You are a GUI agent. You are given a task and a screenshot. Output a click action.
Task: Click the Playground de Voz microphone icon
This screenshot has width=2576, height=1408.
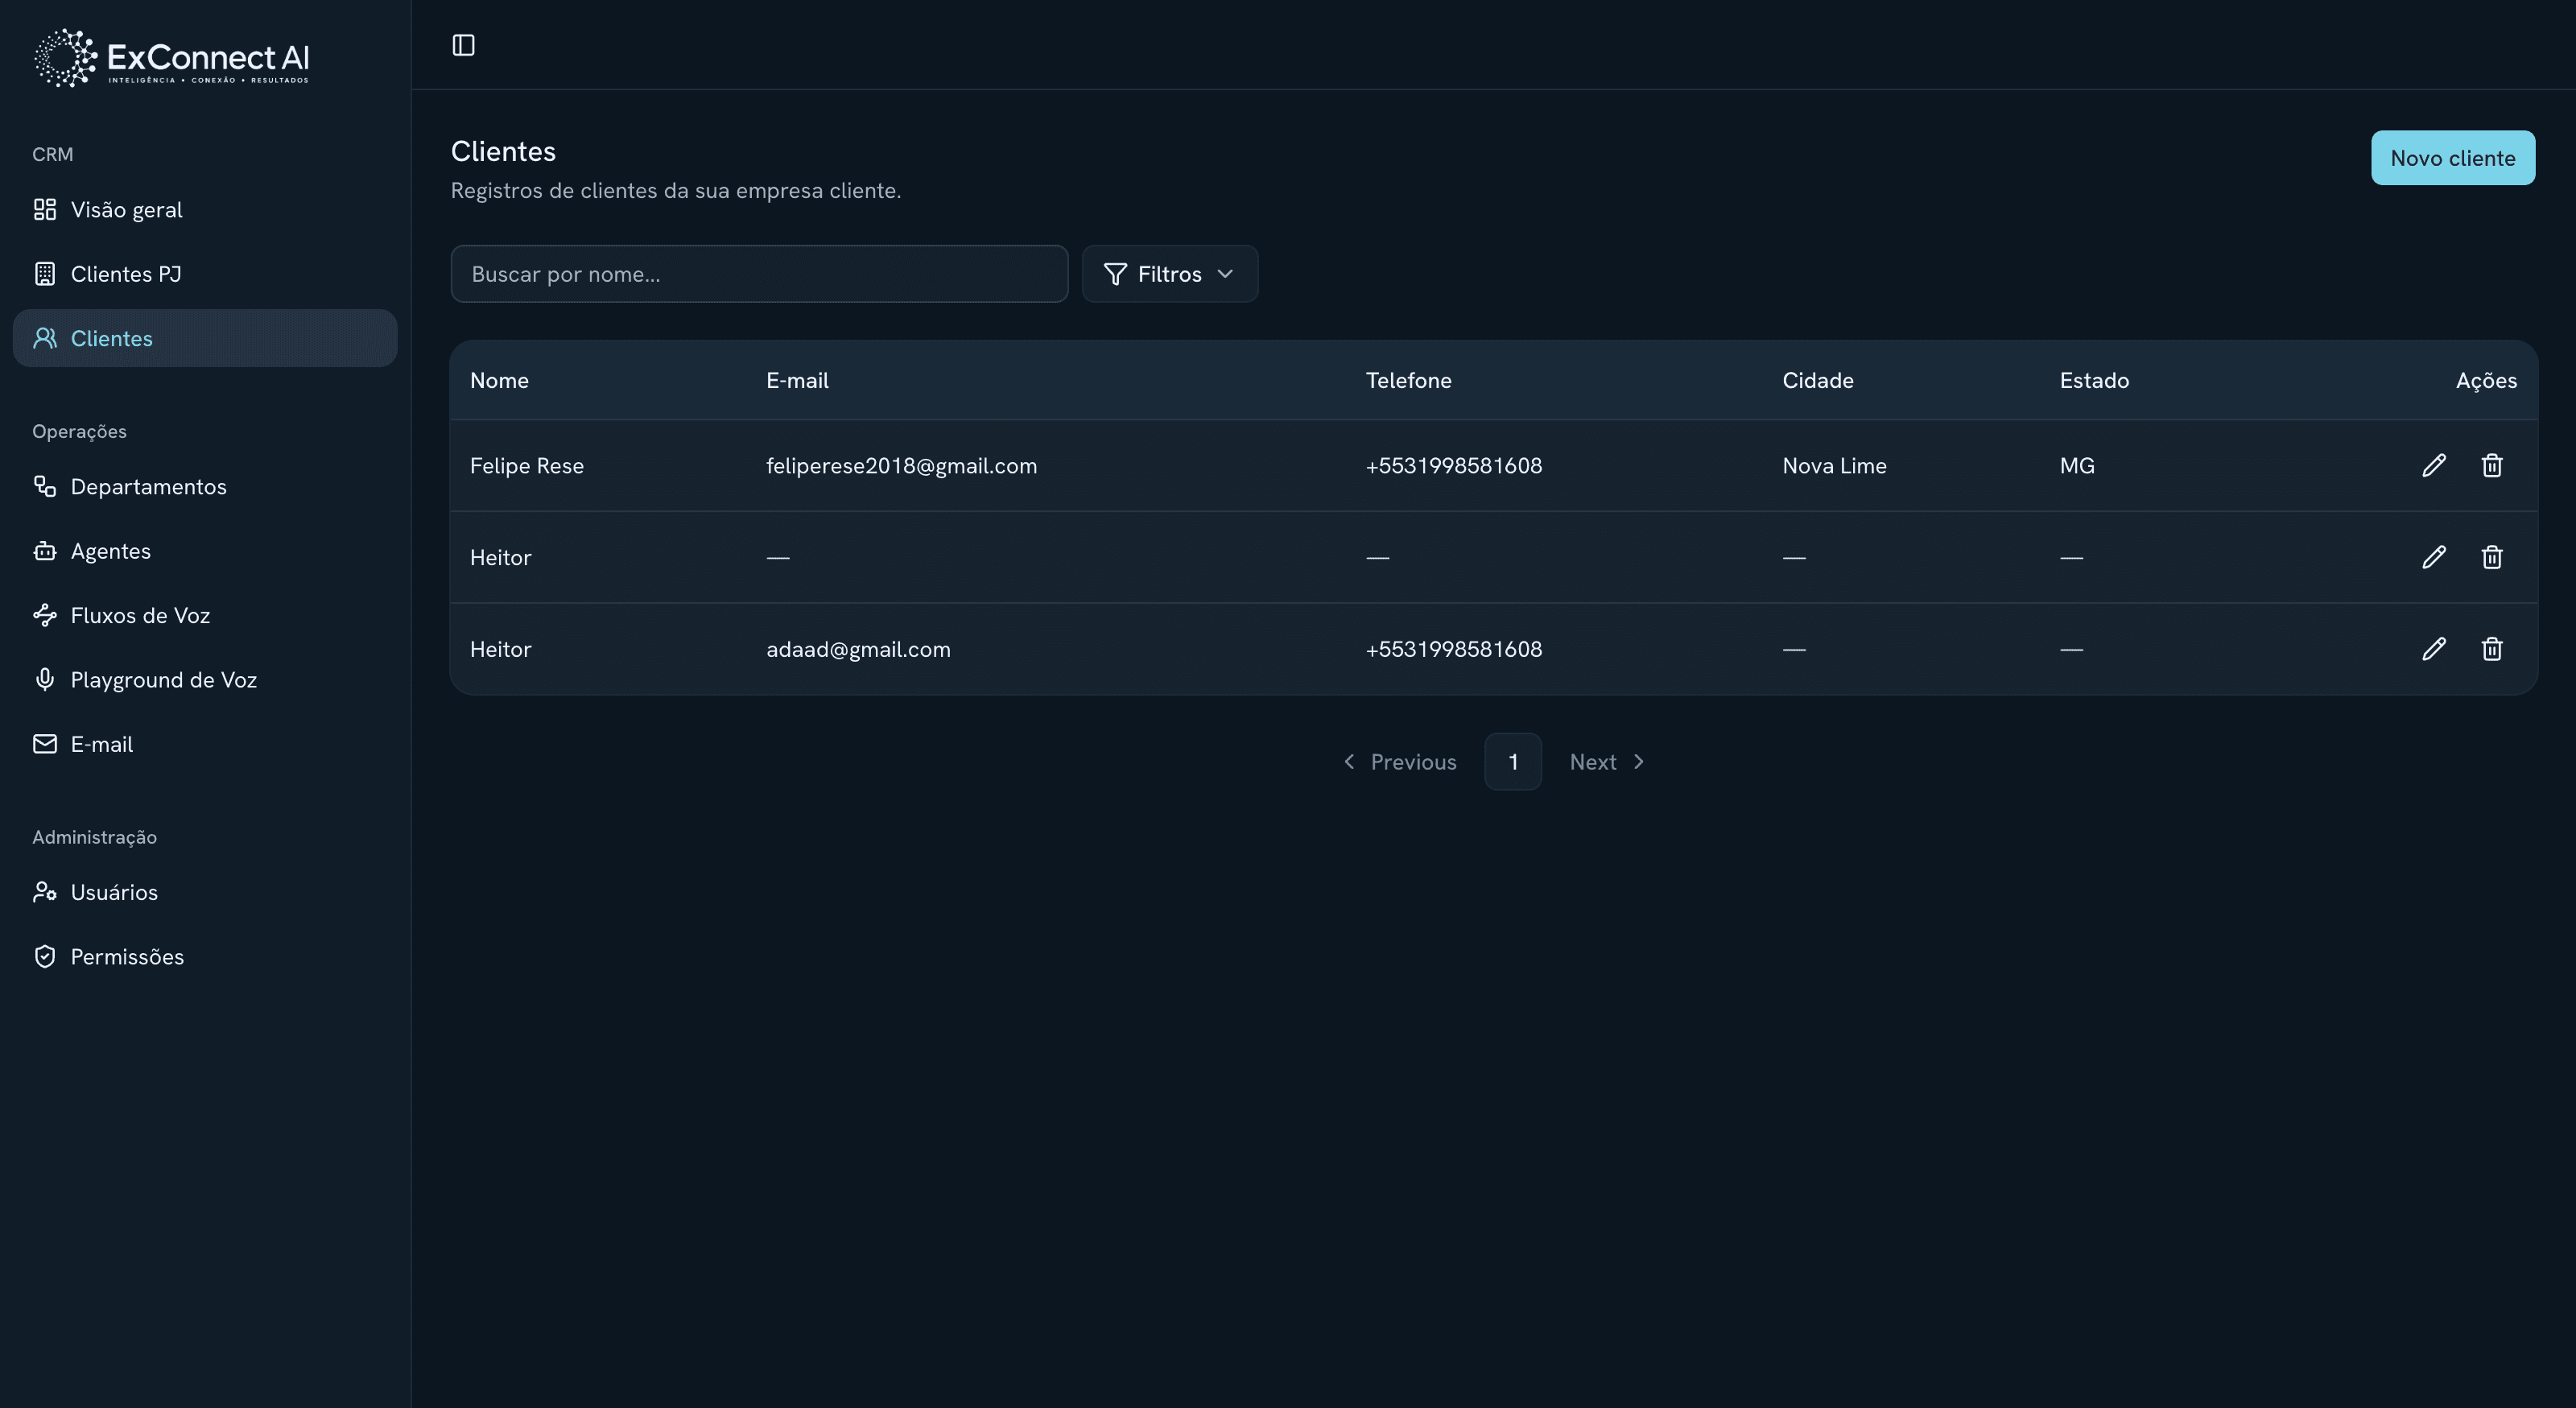point(45,680)
